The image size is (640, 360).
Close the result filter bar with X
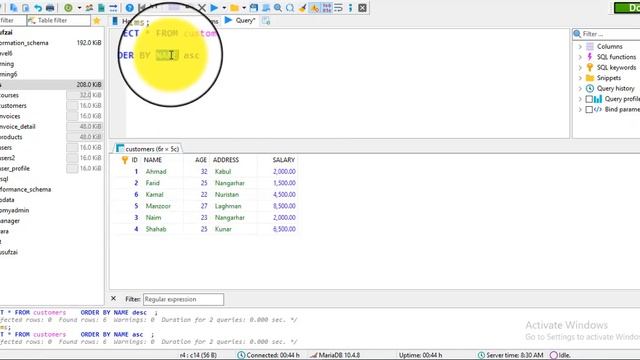tap(113, 299)
